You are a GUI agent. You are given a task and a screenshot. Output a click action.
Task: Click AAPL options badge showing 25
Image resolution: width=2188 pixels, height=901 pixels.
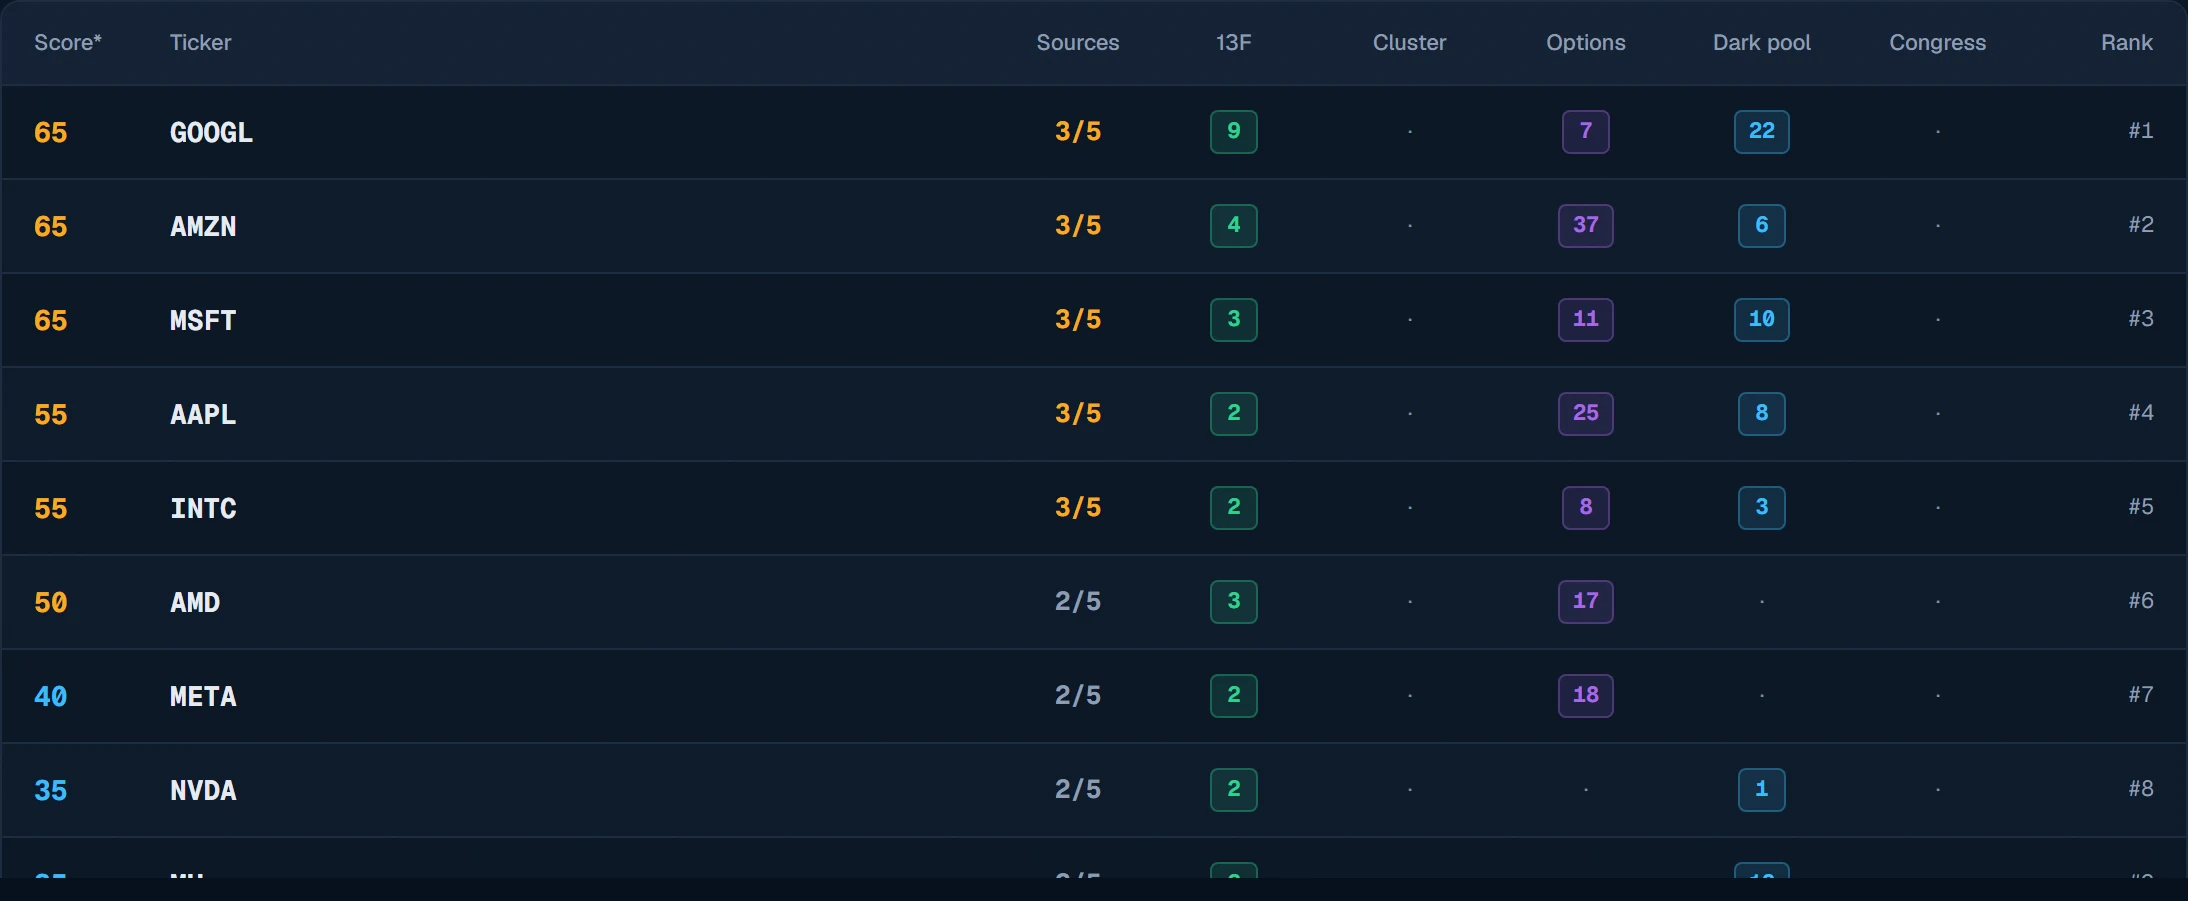tap(1585, 414)
